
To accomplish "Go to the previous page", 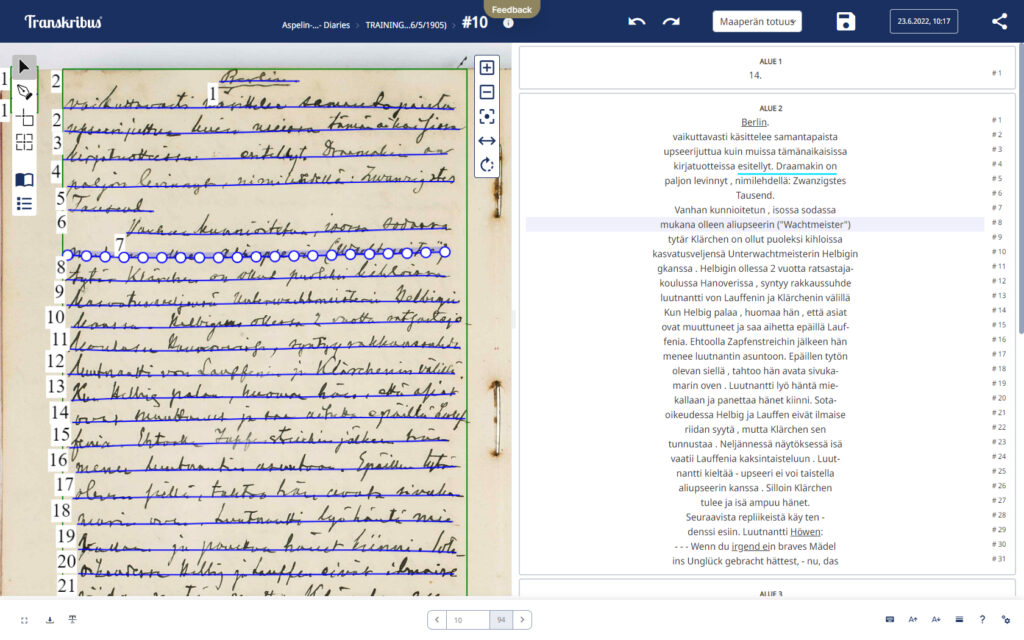I will tap(437, 620).
